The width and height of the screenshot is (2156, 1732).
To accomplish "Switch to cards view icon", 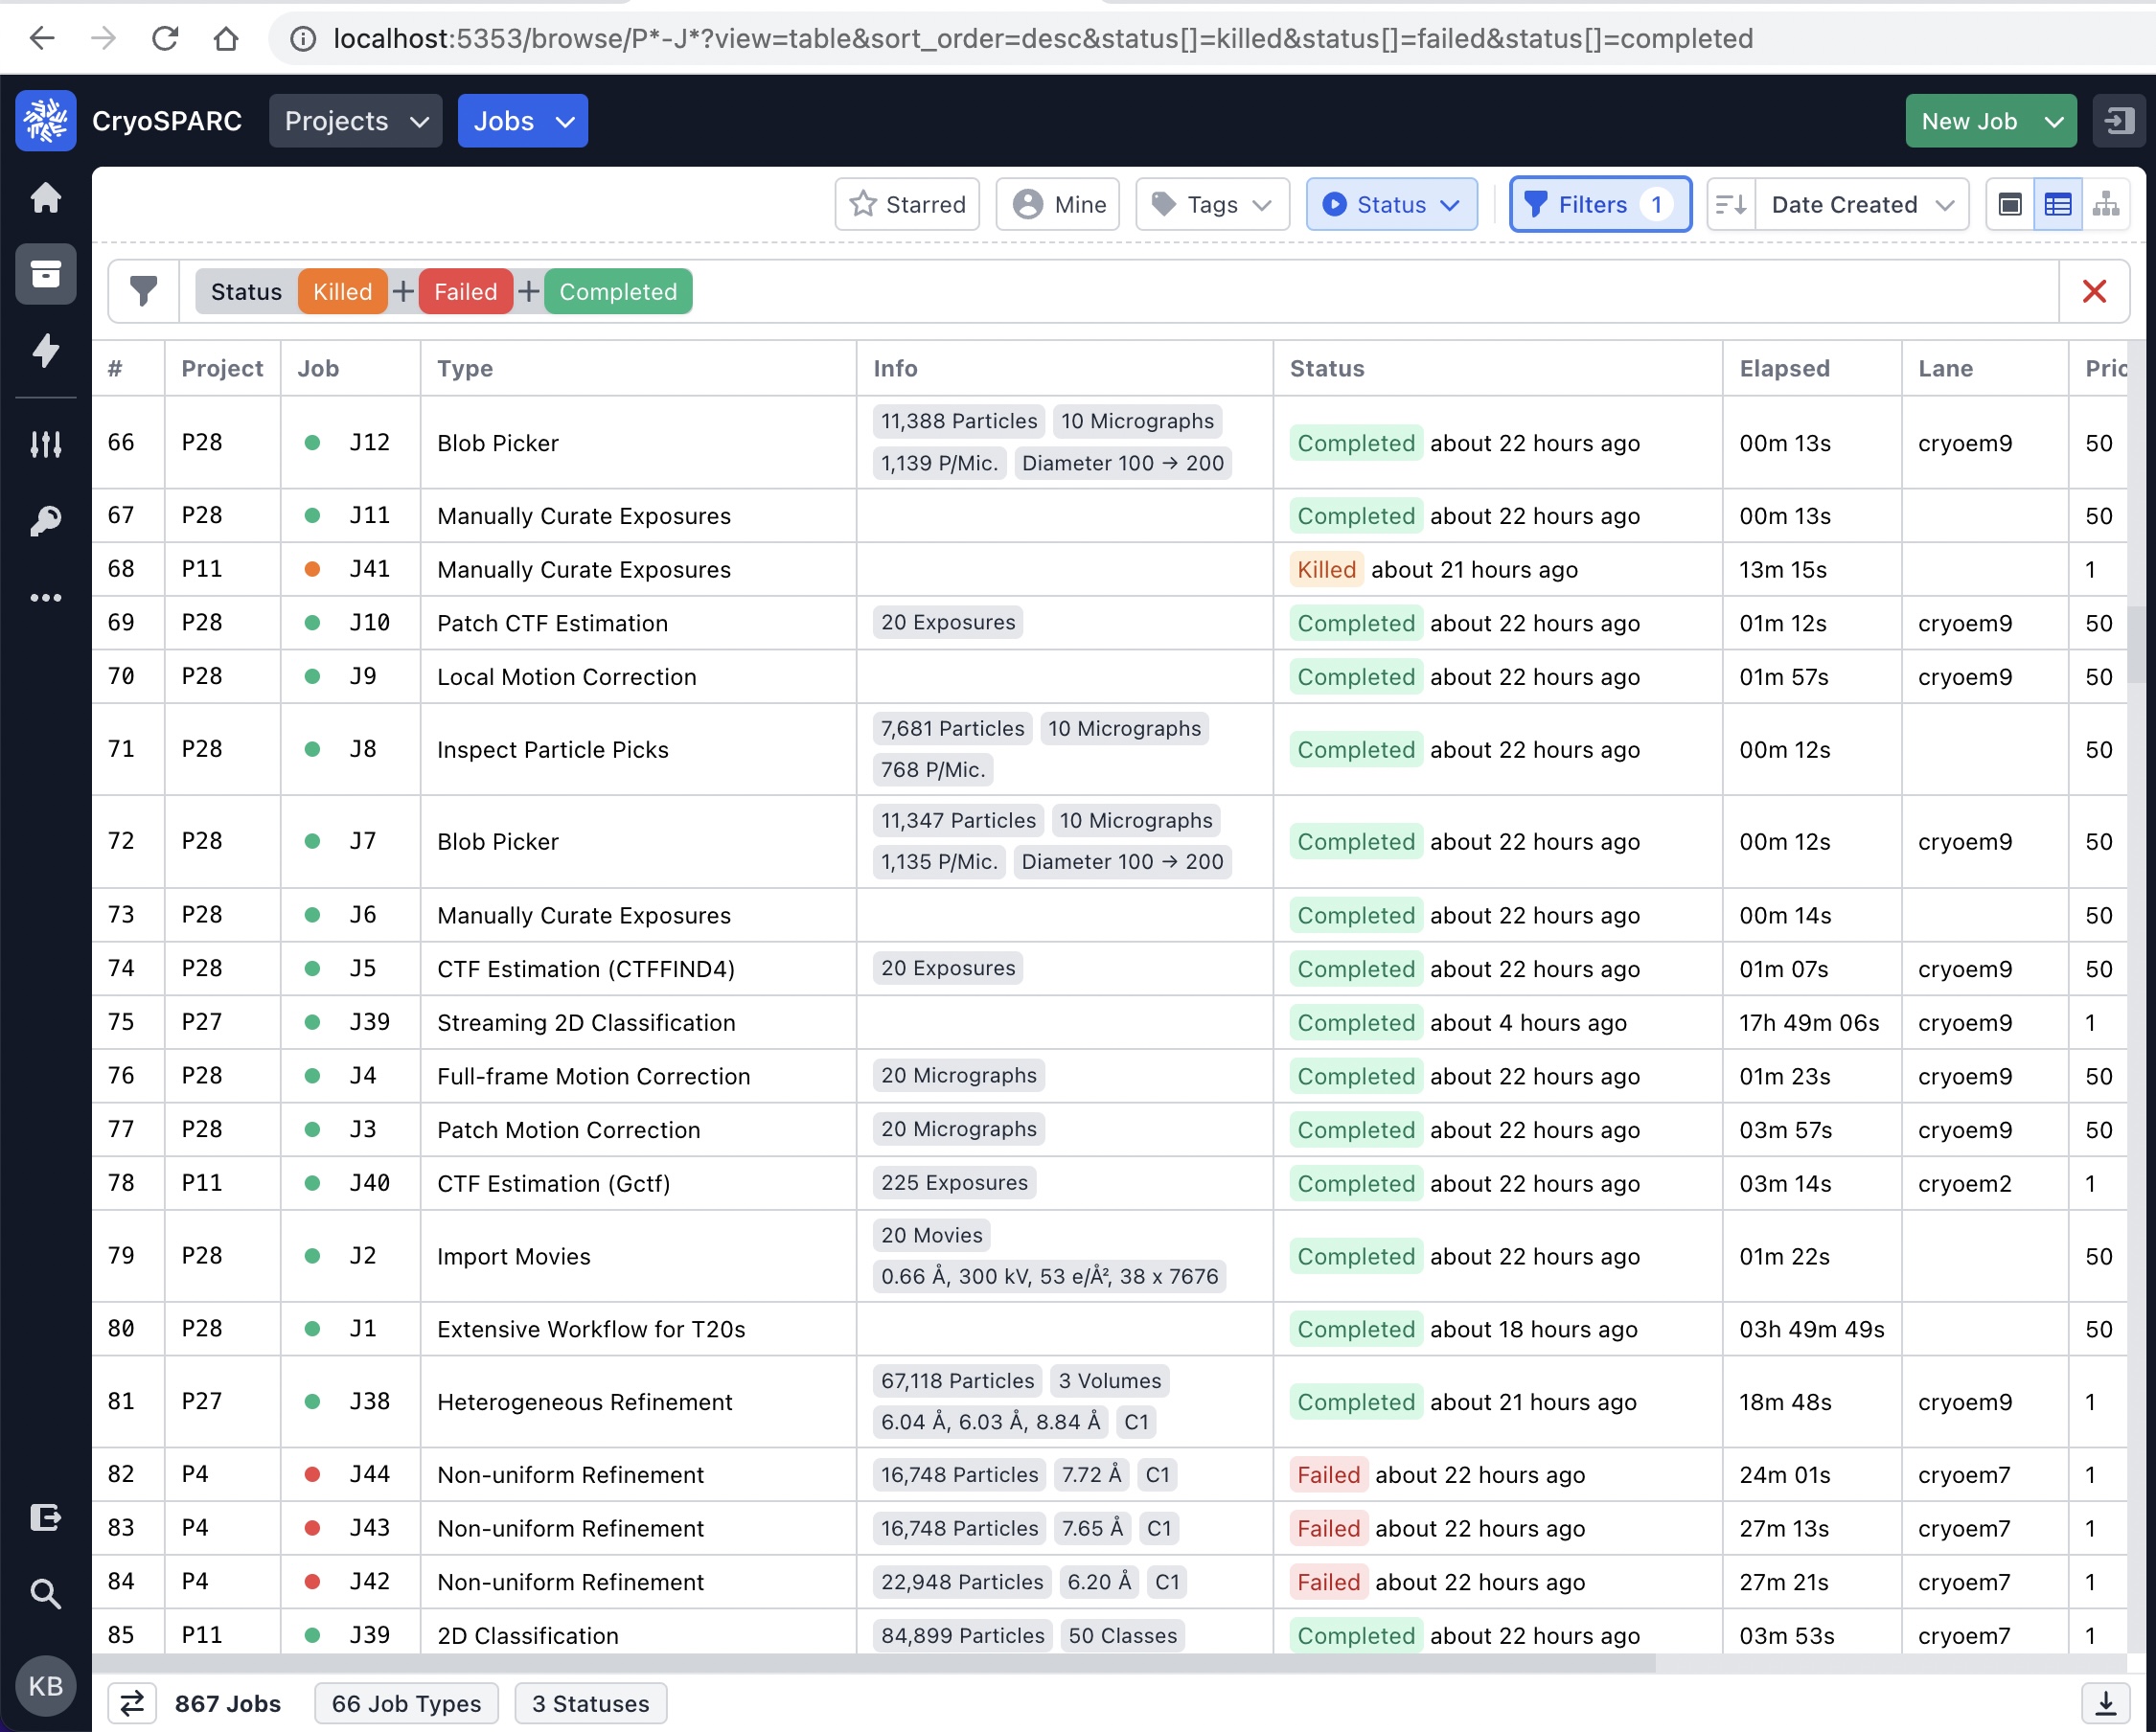I will [x=2010, y=204].
